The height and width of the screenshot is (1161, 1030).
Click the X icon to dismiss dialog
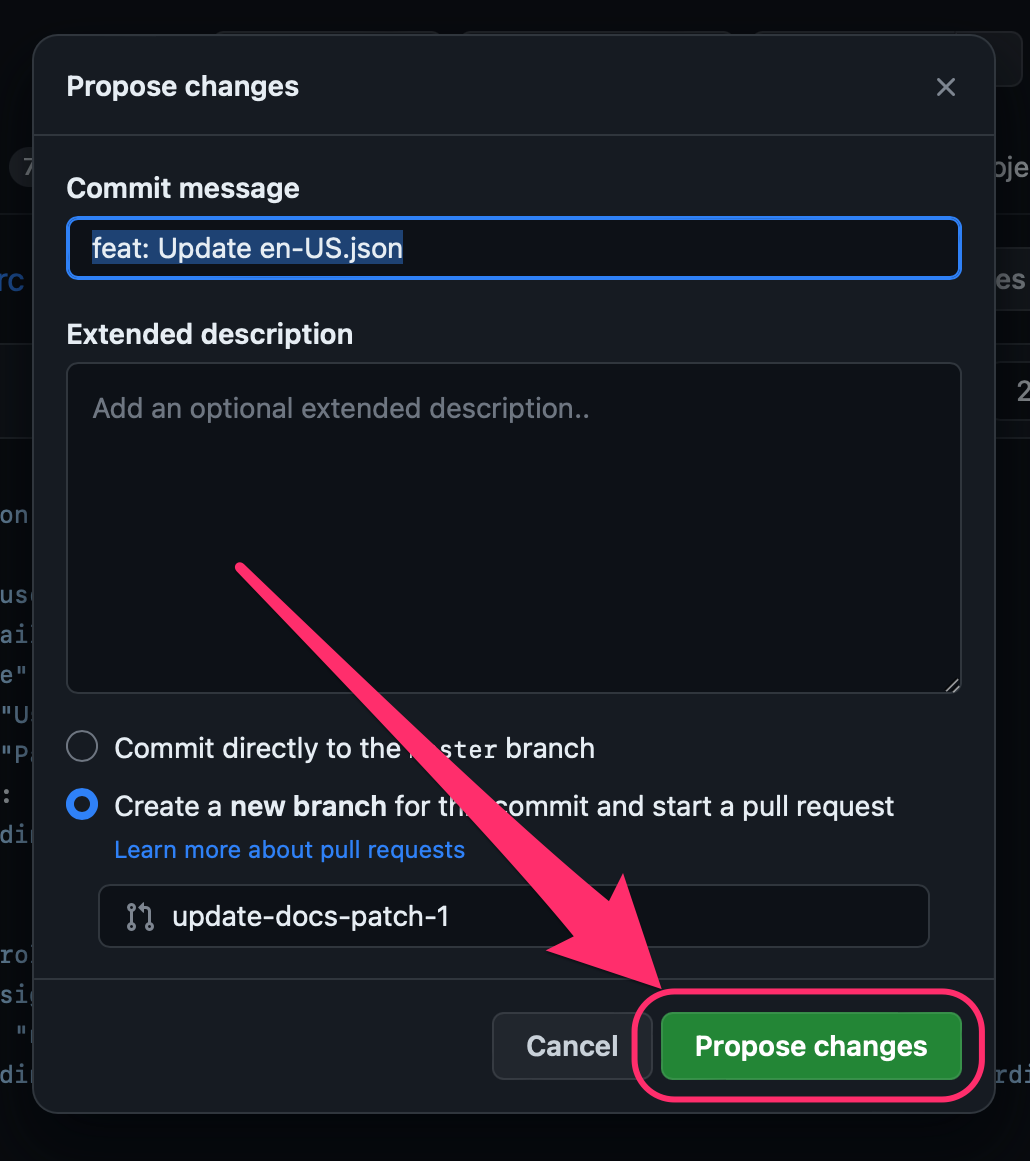945,87
